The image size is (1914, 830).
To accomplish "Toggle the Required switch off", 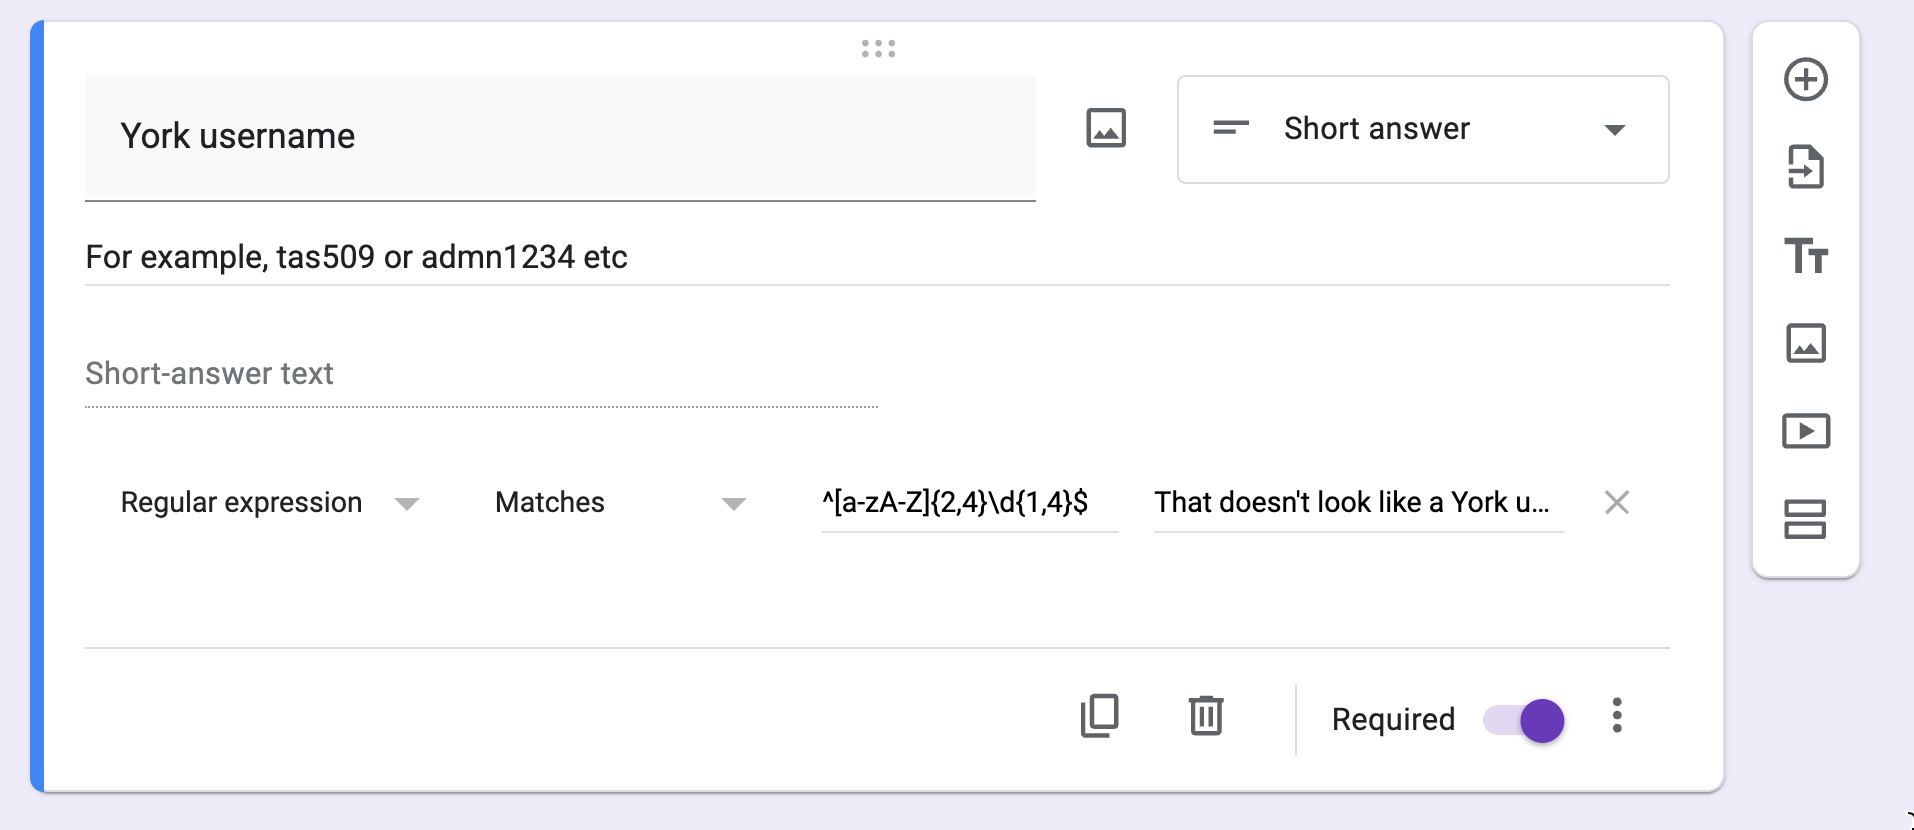I will tap(1524, 720).
